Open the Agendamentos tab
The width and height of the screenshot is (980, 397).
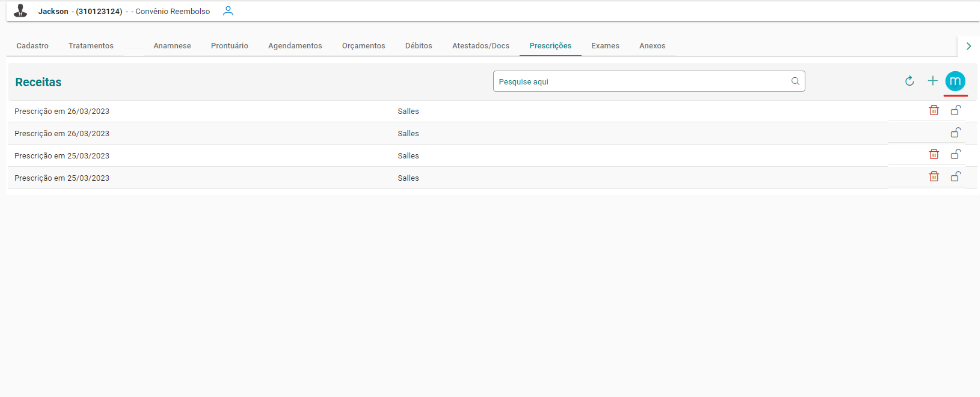[295, 46]
